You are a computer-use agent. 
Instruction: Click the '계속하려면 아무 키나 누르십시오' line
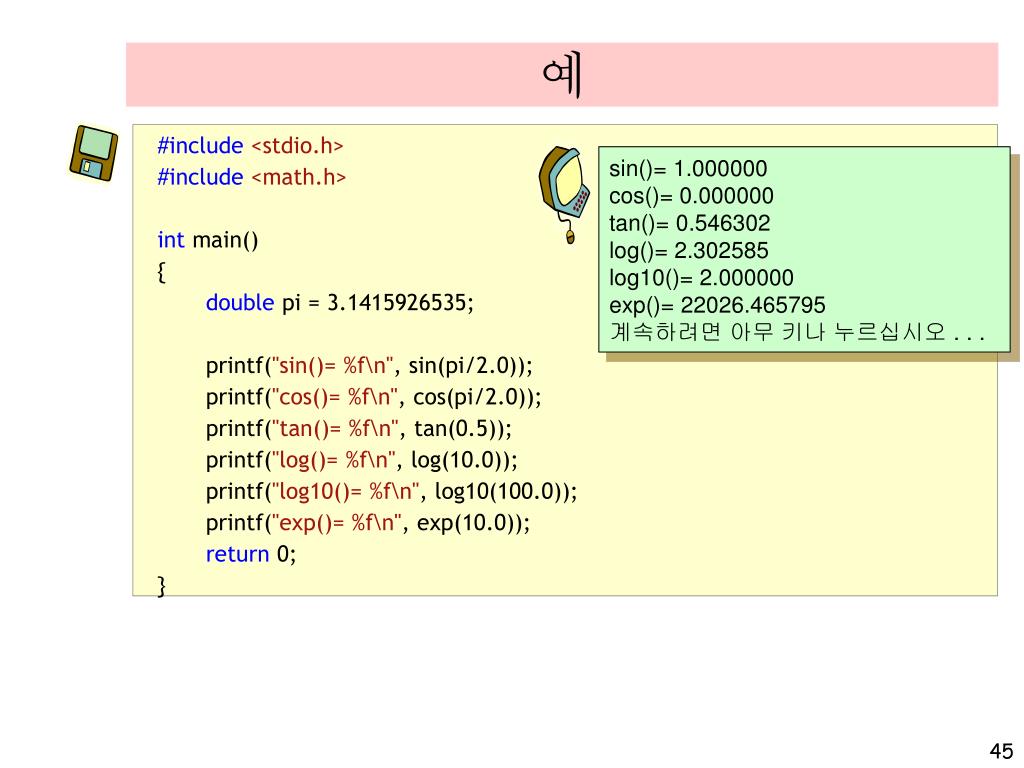point(797,332)
